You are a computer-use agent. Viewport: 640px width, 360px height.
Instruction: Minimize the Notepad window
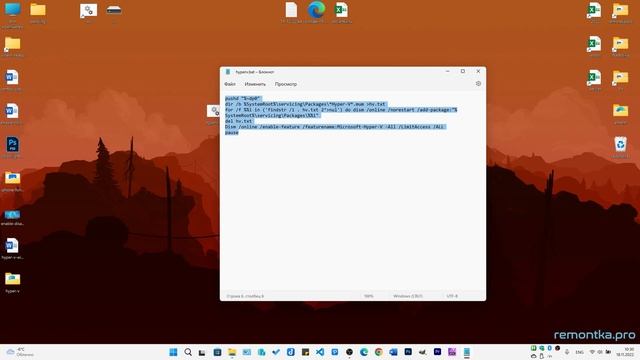[447, 71]
